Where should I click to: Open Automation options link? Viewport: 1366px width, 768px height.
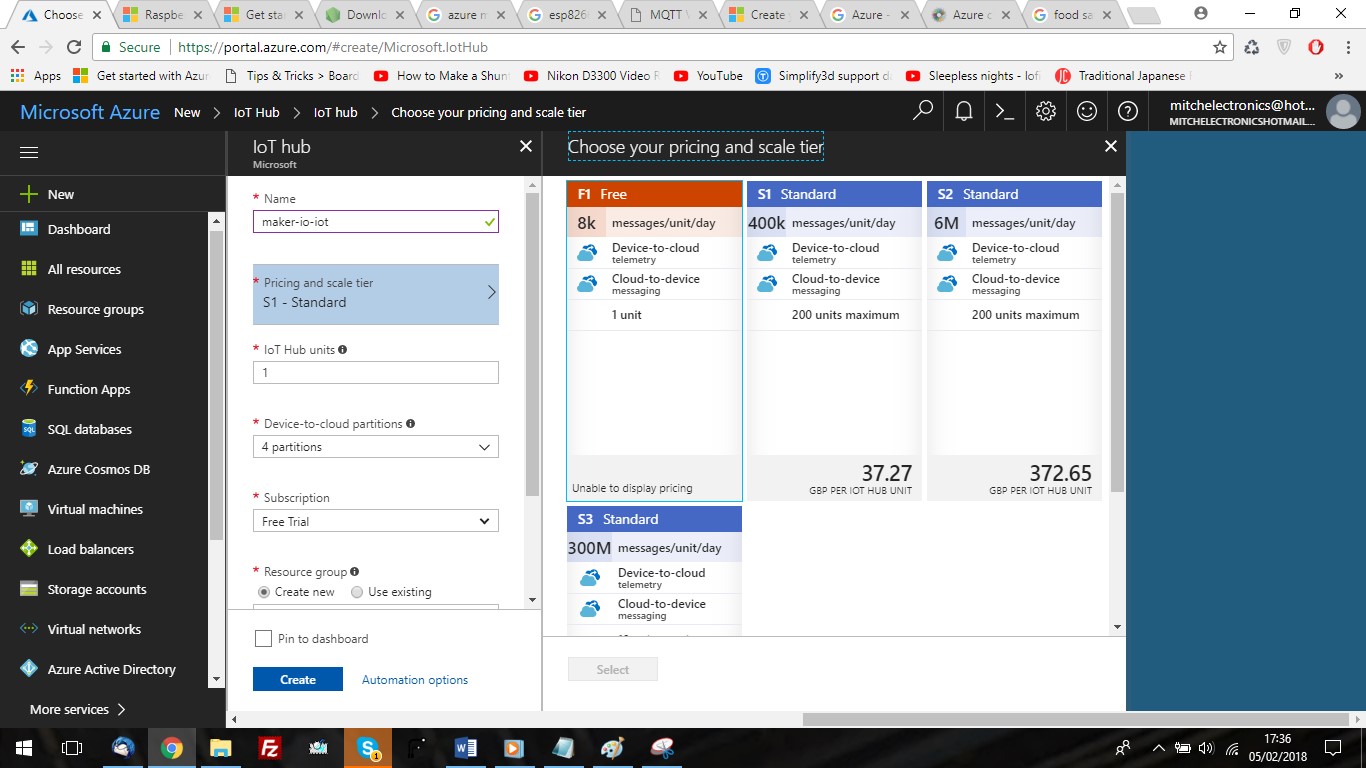point(414,679)
